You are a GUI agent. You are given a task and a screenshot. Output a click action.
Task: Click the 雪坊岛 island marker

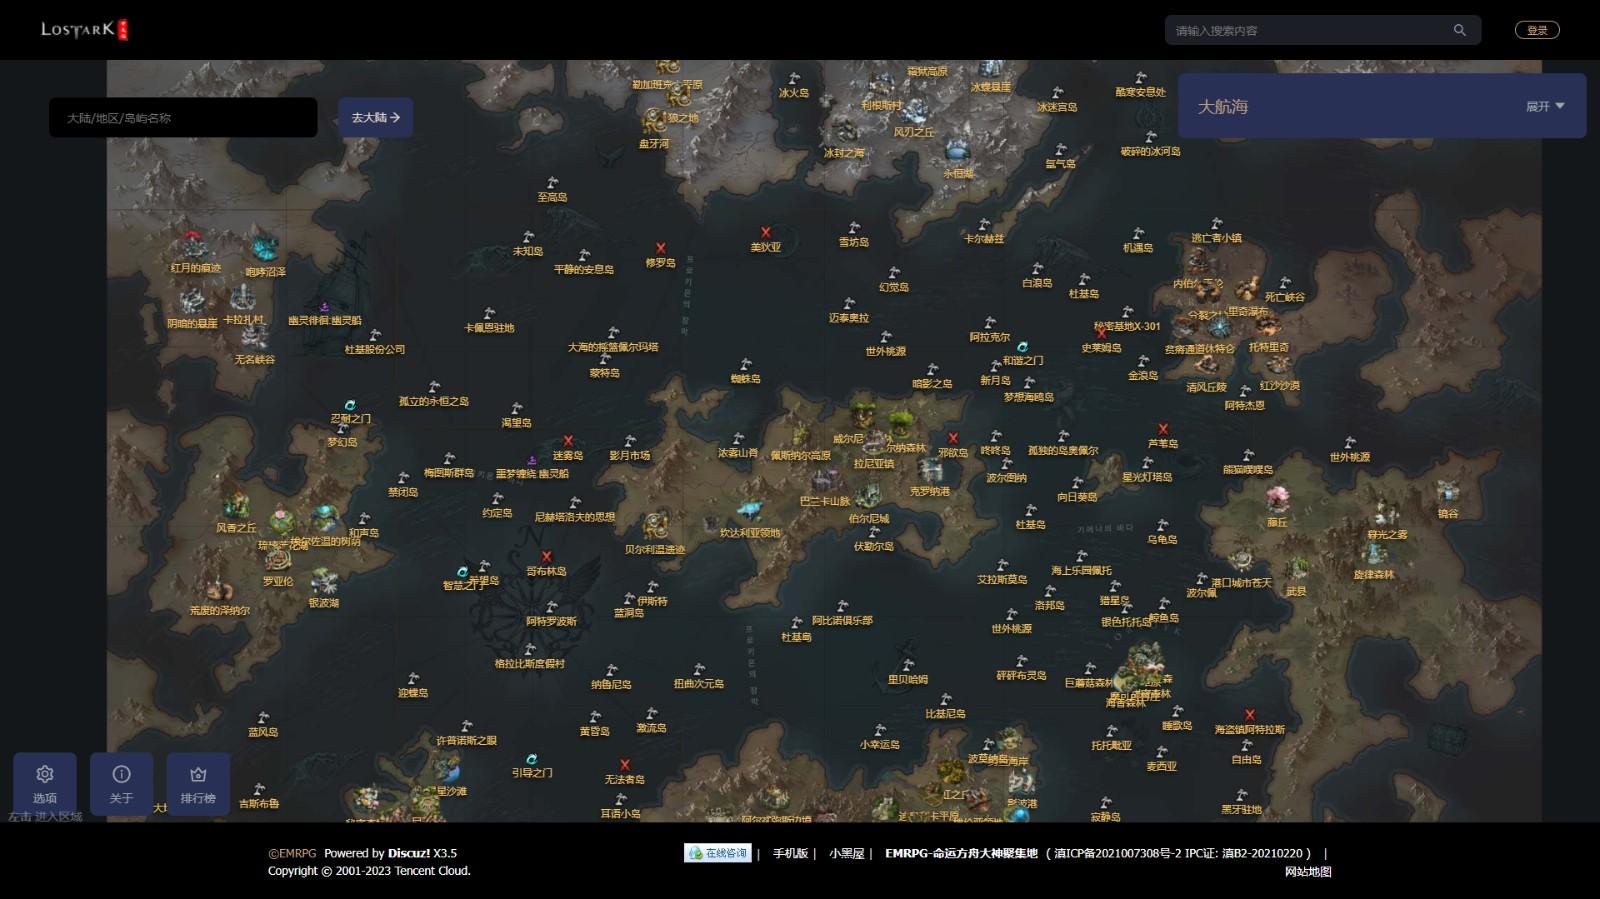853,228
